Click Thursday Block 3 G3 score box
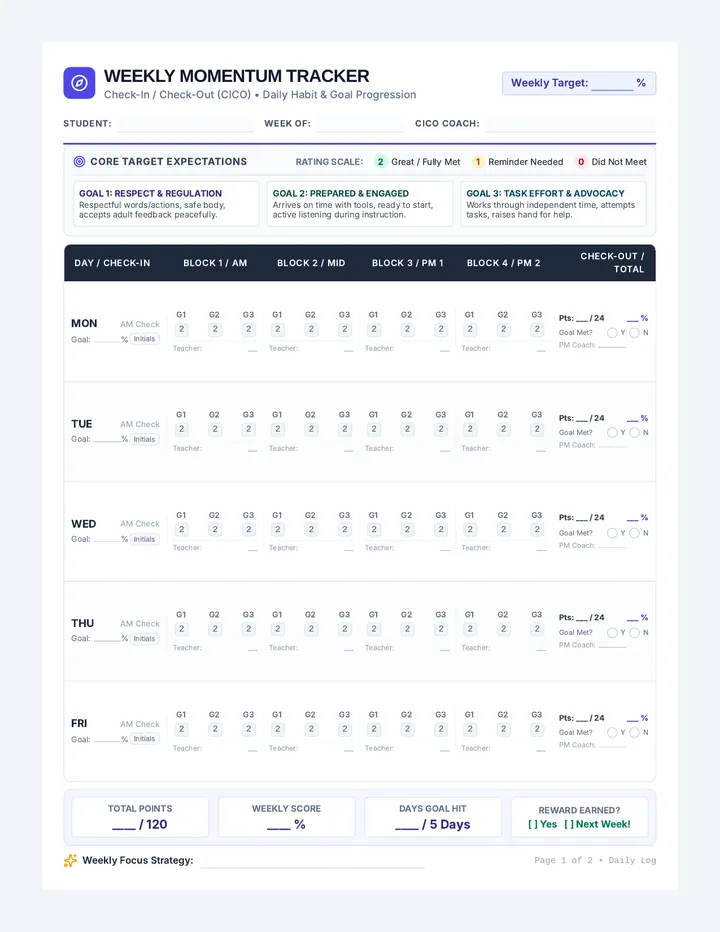This screenshot has height=932, width=720. point(441,629)
